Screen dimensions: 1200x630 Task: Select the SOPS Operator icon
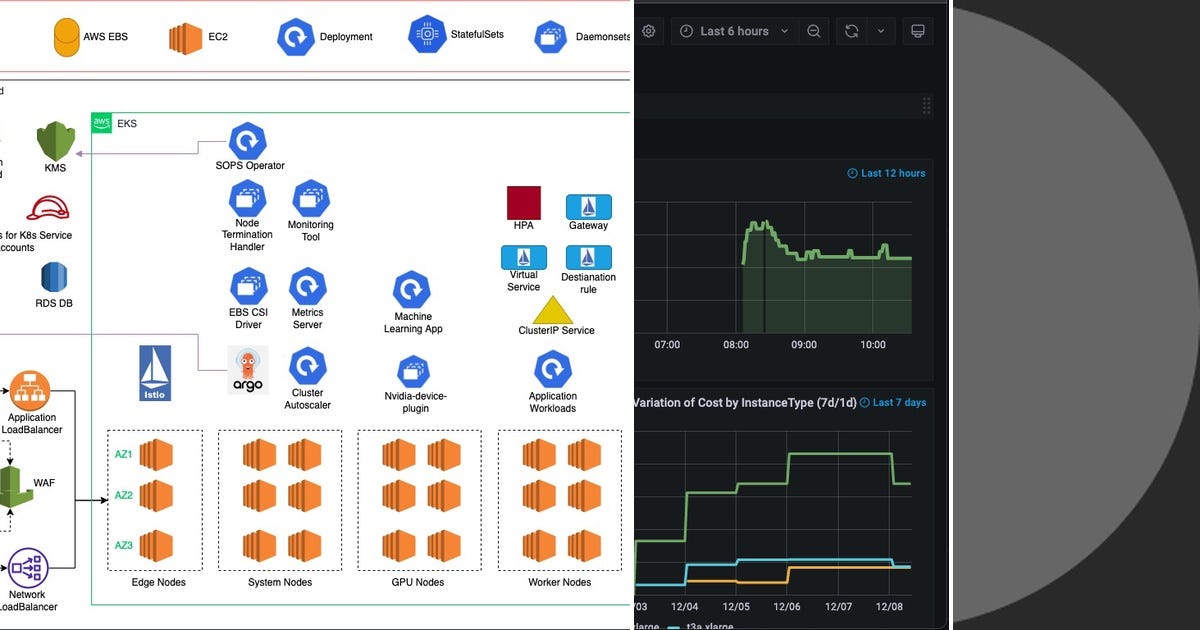coord(247,140)
